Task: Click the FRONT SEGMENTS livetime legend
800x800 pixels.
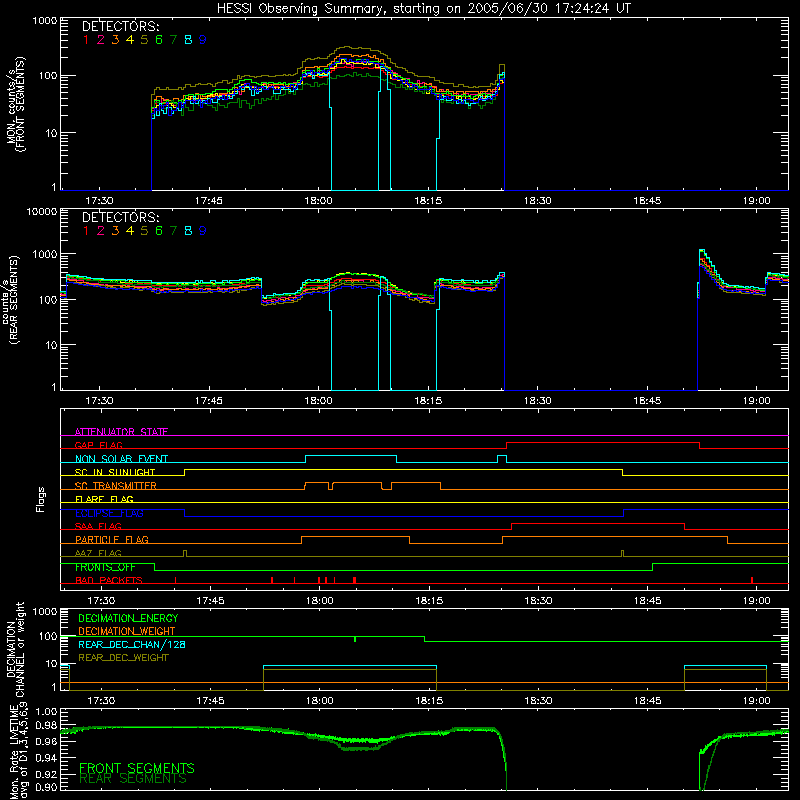Action: pos(137,768)
